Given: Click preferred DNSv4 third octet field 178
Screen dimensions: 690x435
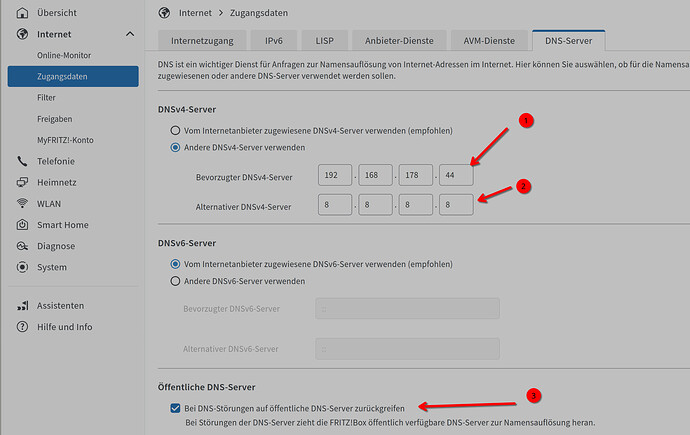Looking at the screenshot, I should (416, 175).
